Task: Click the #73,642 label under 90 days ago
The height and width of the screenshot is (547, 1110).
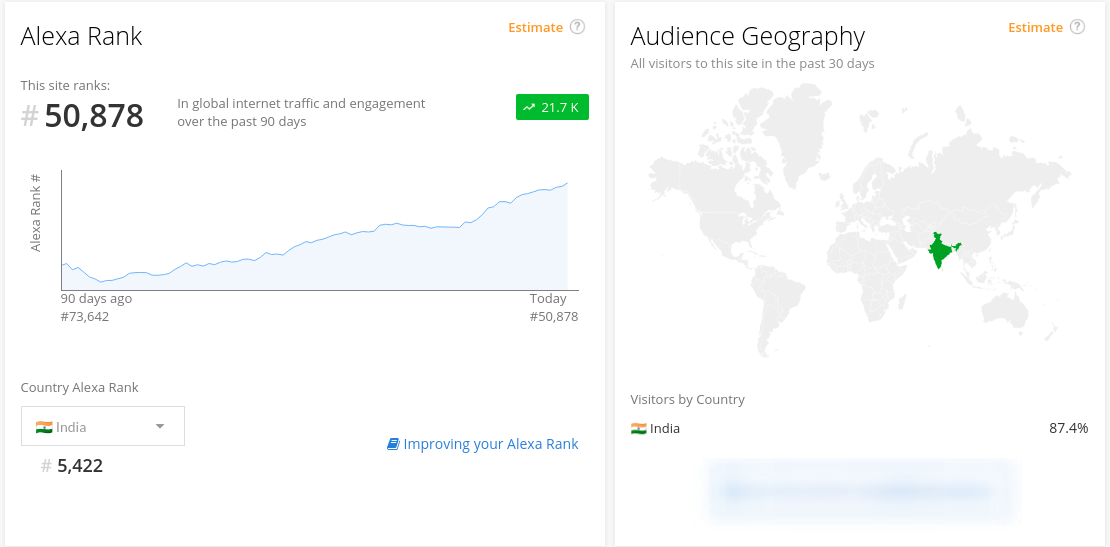Action: [85, 316]
